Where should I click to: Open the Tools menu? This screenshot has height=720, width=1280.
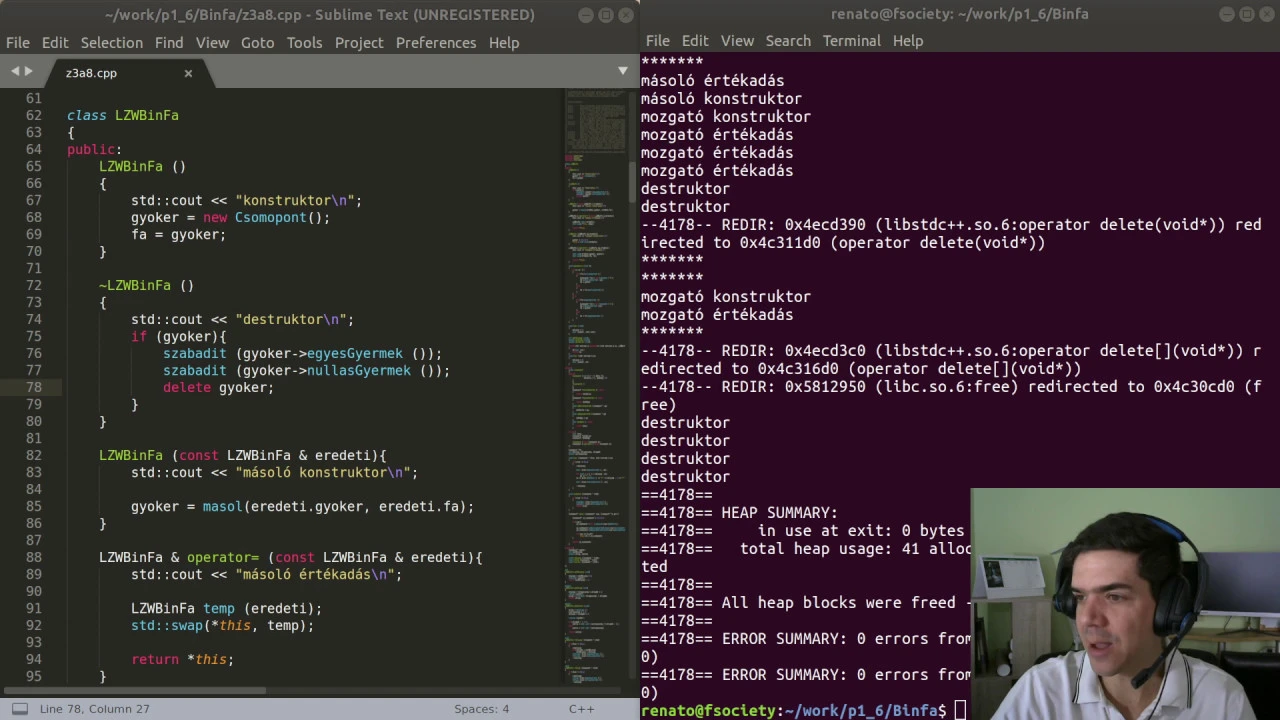click(x=304, y=43)
